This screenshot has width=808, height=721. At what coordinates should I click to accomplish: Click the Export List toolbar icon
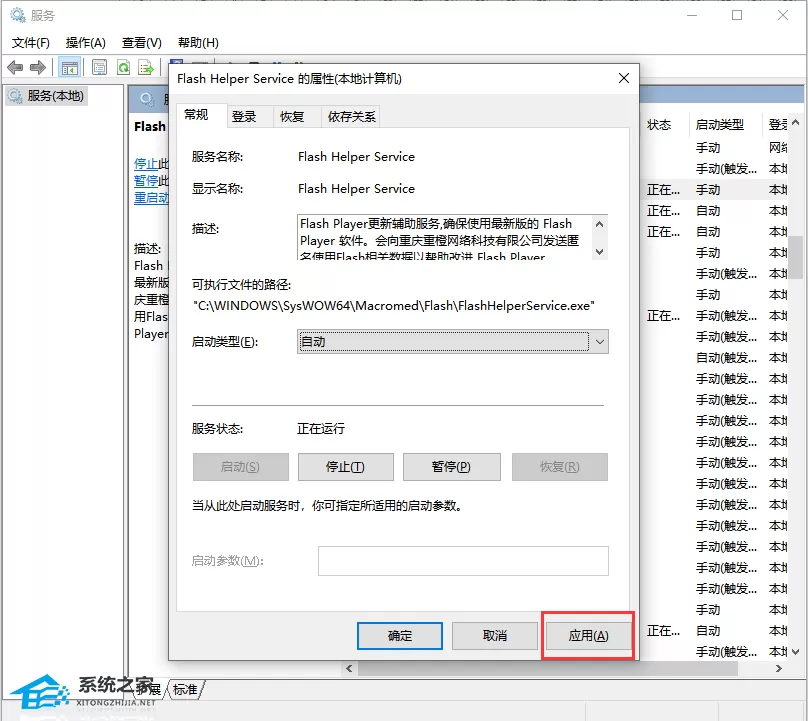point(146,68)
